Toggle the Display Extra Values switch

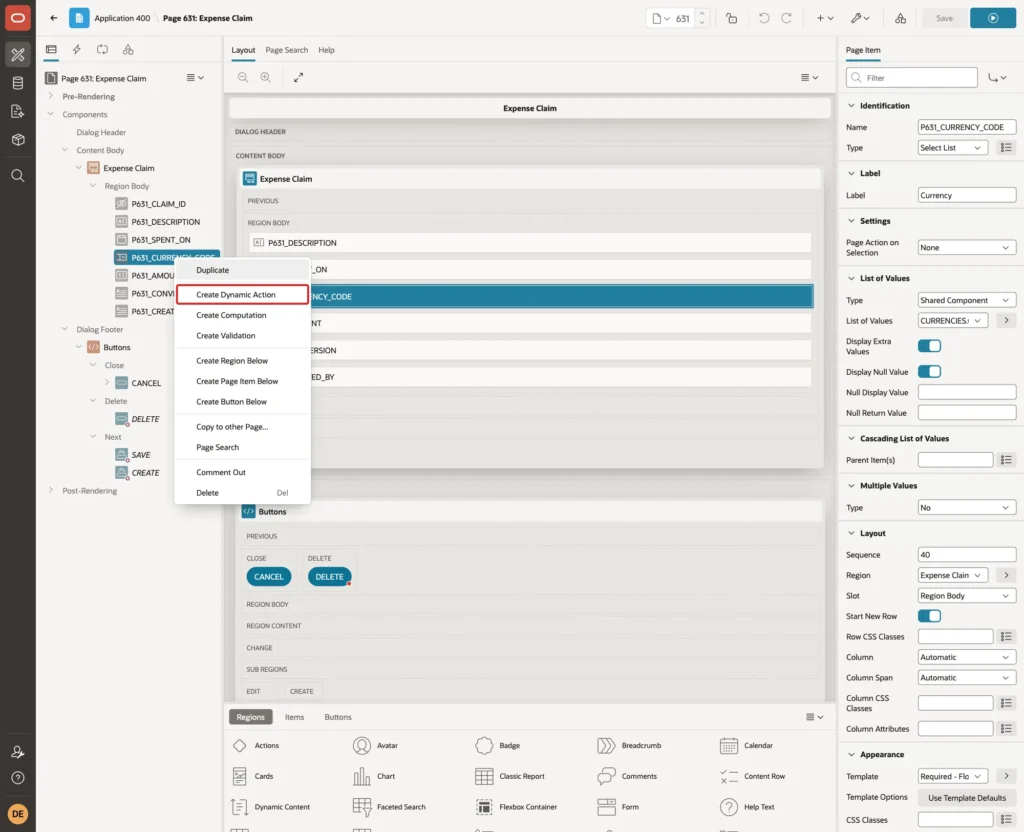[x=929, y=346]
